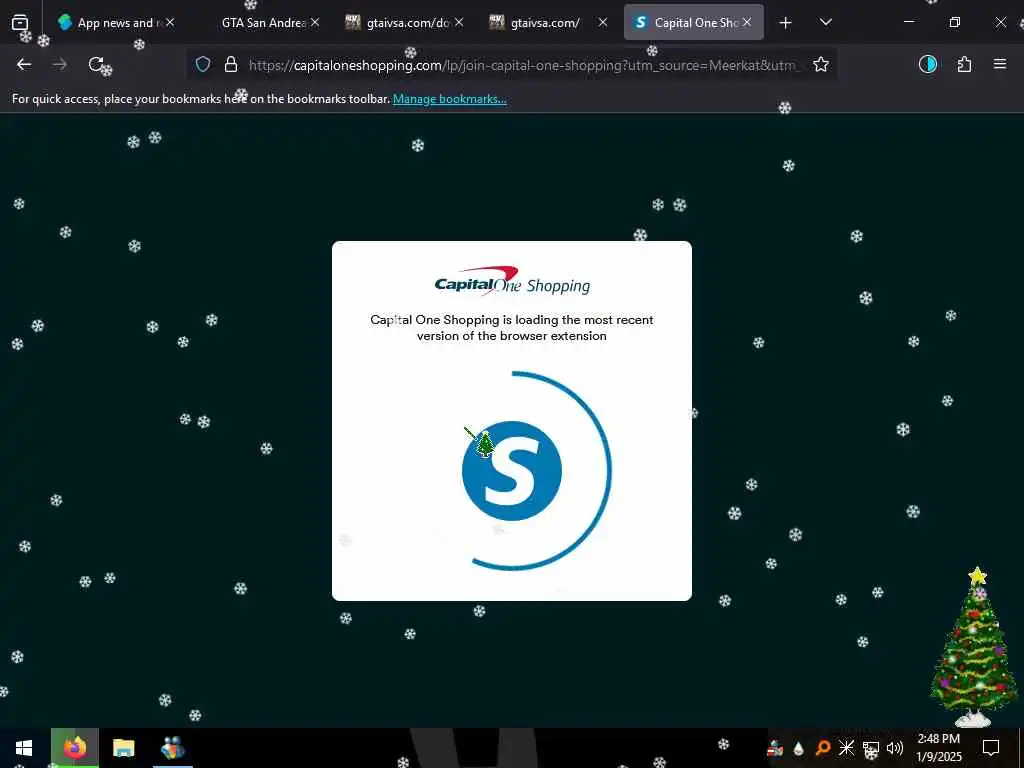
Task: Bookmark this page with the star
Action: [821, 64]
